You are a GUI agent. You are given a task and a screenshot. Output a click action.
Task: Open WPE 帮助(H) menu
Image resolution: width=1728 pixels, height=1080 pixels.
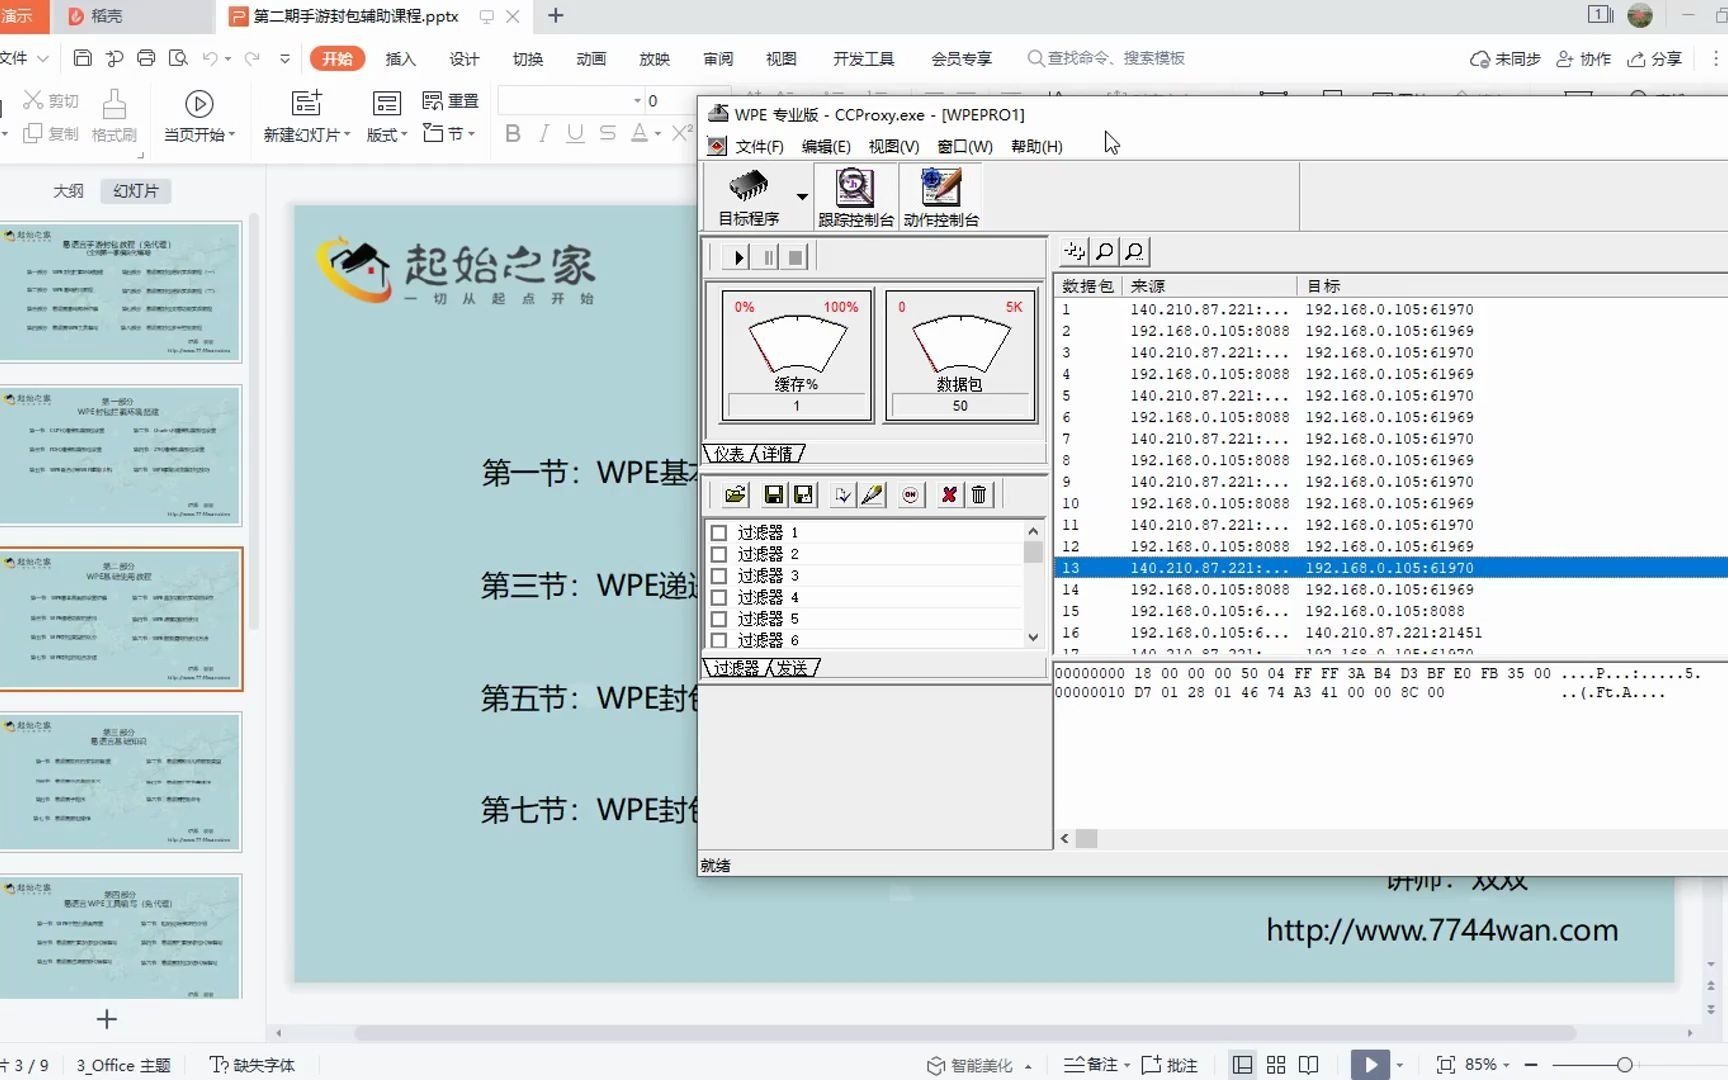1037,146
